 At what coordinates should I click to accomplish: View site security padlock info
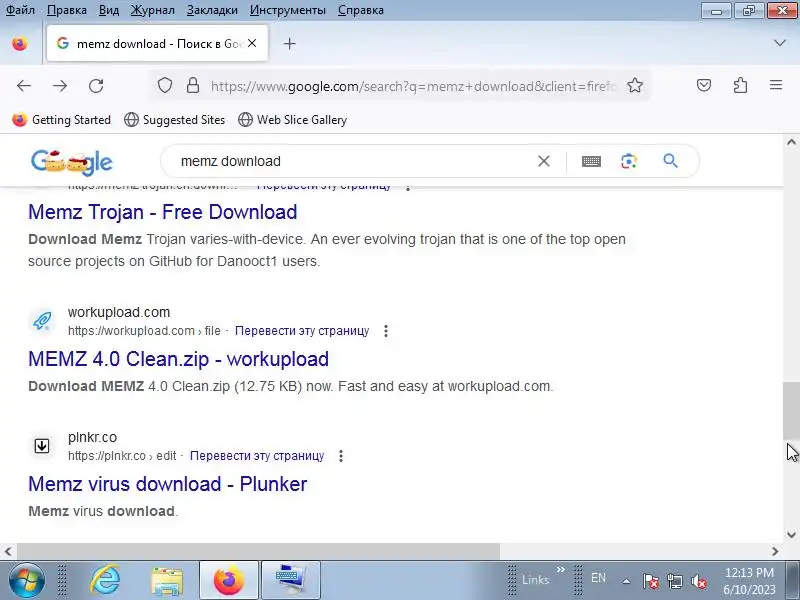193,85
